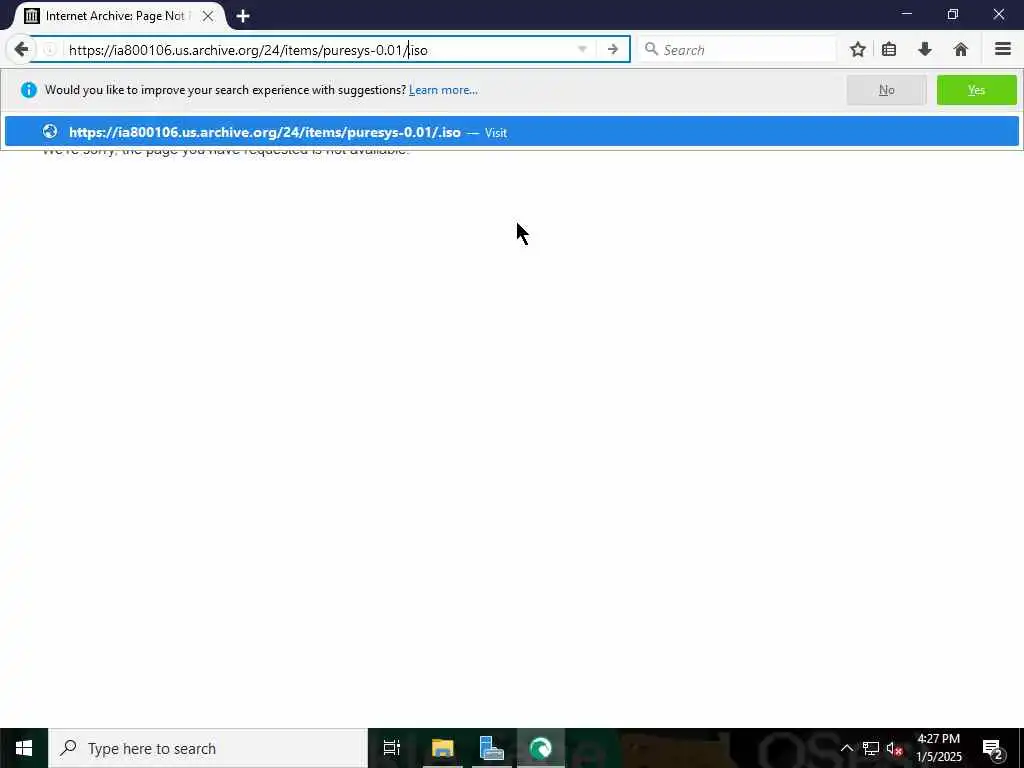Screen dimensions: 1024x768
Task: Show bookmarks list icon
Action: [889, 50]
